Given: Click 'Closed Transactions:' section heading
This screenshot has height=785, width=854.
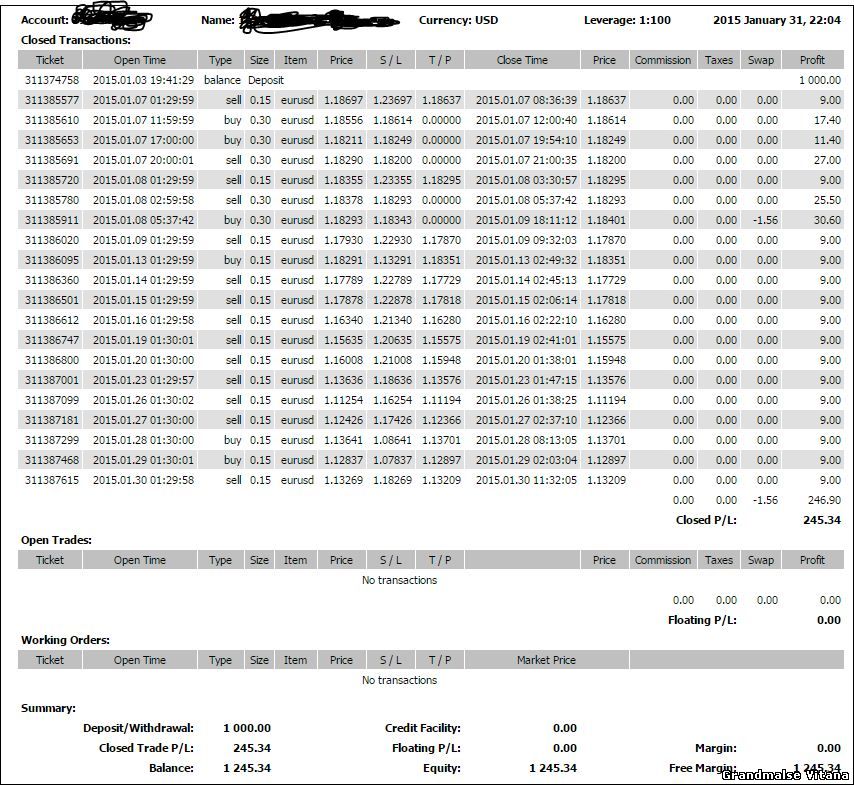Looking at the screenshot, I should 76,40.
